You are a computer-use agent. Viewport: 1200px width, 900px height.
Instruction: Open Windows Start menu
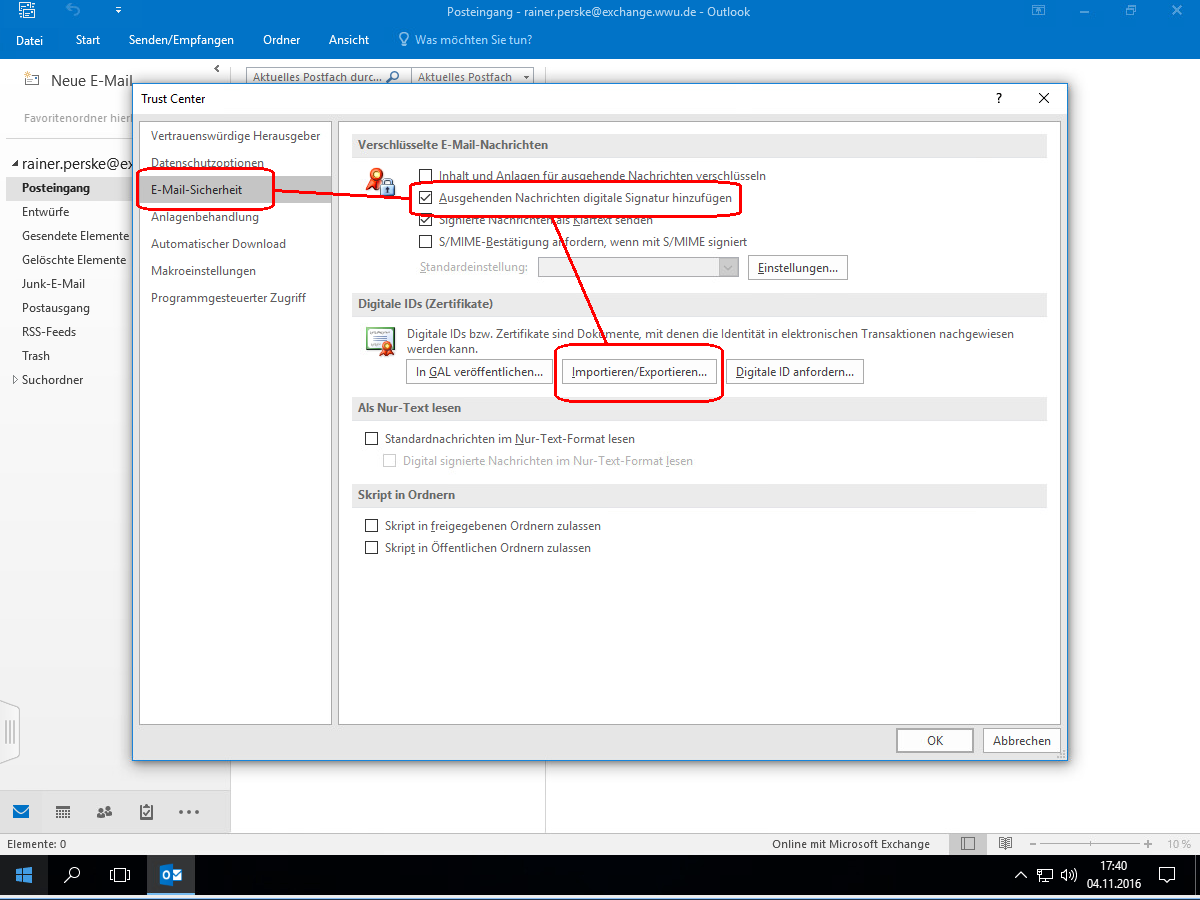[x=24, y=875]
